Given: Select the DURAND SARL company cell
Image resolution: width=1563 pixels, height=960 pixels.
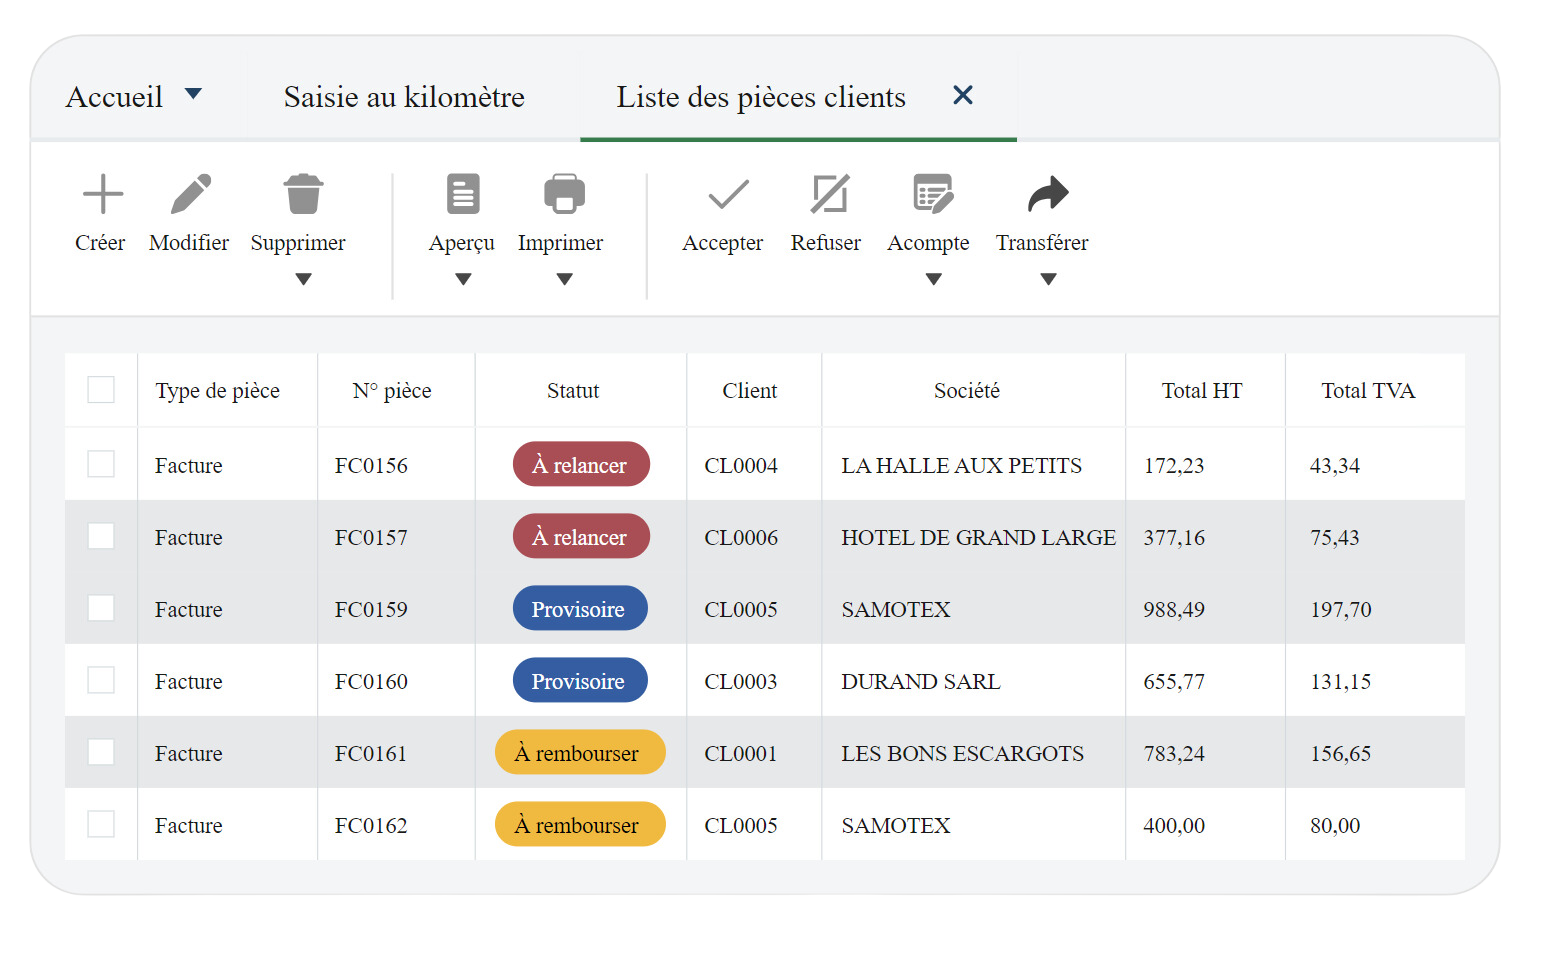Looking at the screenshot, I should coord(921,681).
